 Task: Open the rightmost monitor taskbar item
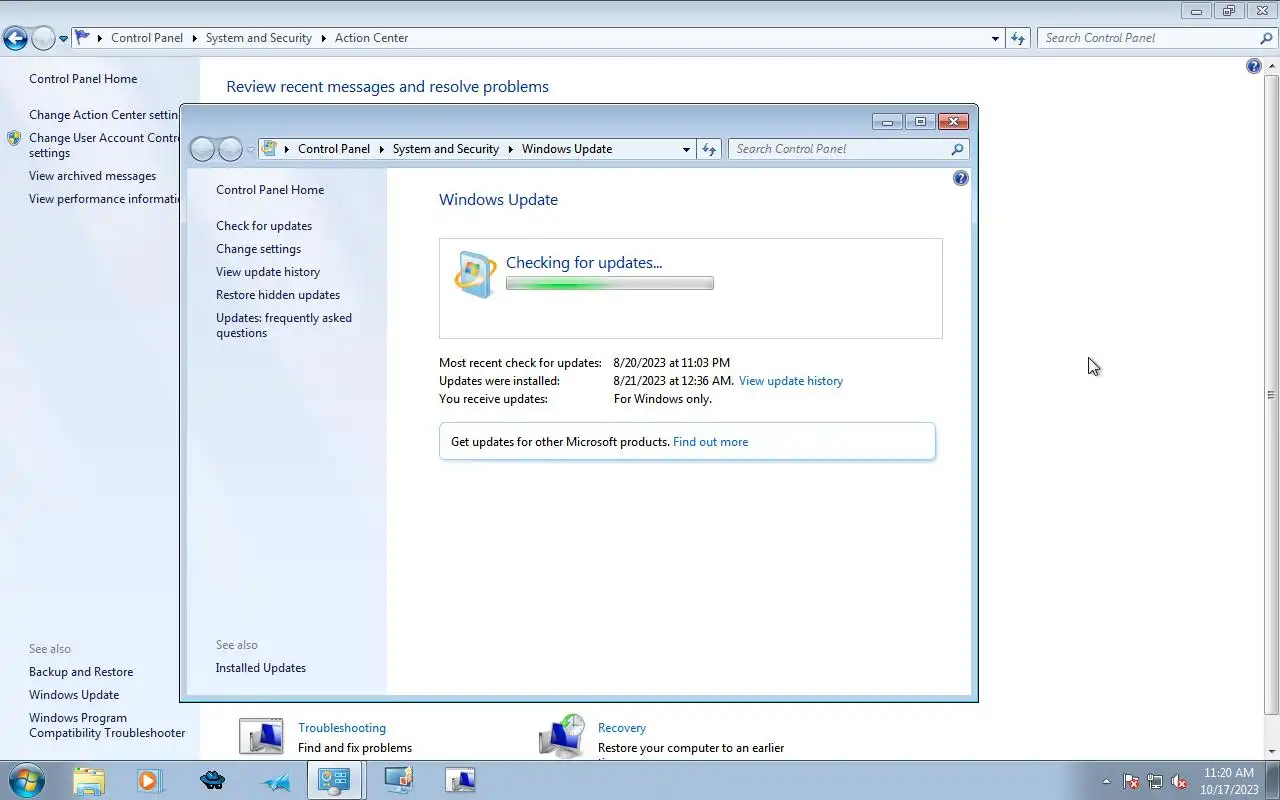click(x=460, y=780)
